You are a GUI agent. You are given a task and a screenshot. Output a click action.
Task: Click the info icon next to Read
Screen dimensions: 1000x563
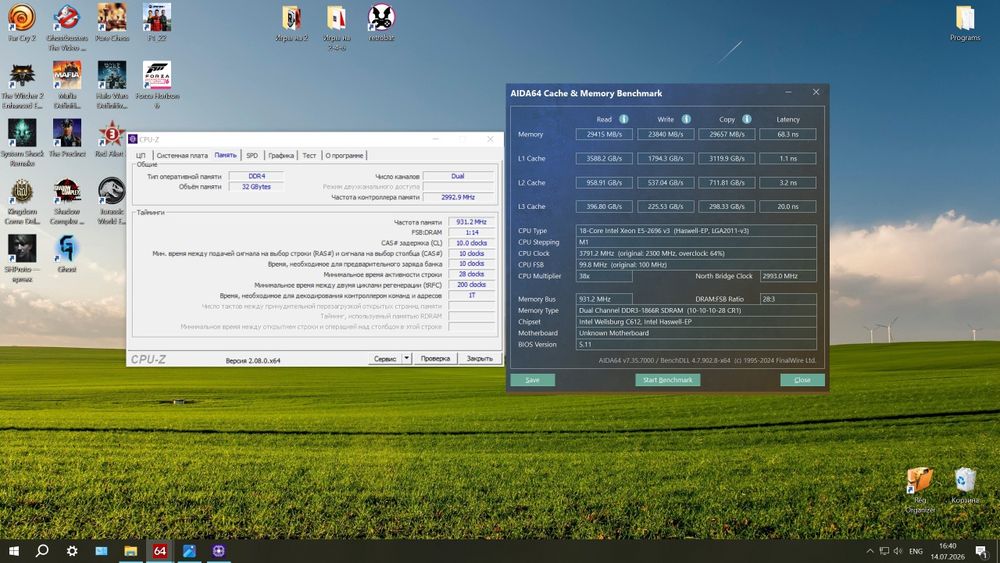(624, 119)
